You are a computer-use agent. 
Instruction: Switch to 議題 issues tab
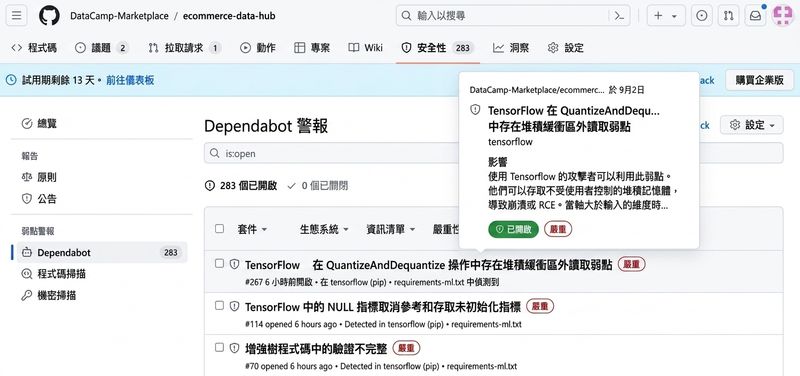pyautogui.click(x=102, y=48)
